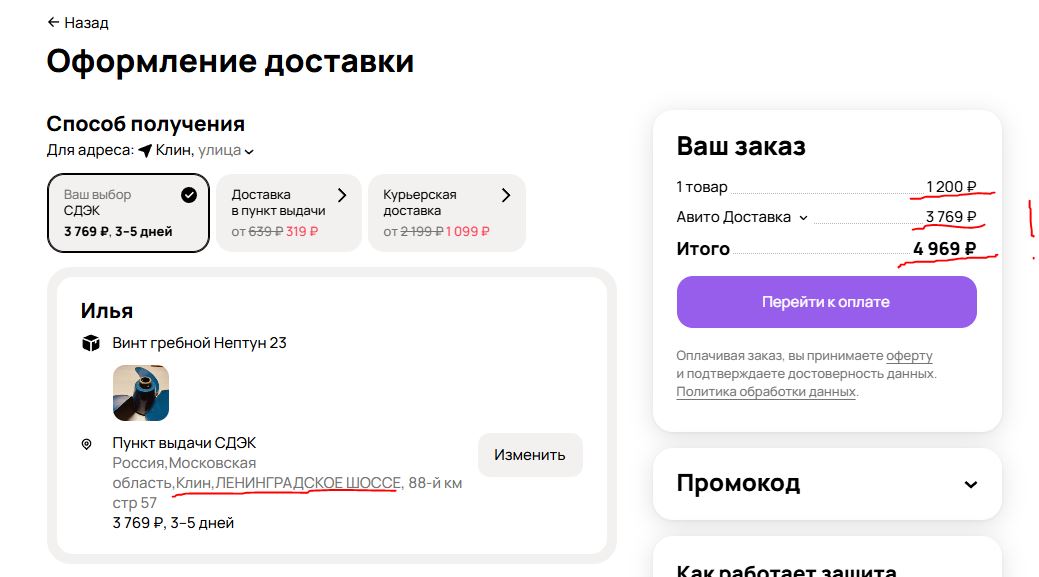Open the оферту link

point(909,356)
